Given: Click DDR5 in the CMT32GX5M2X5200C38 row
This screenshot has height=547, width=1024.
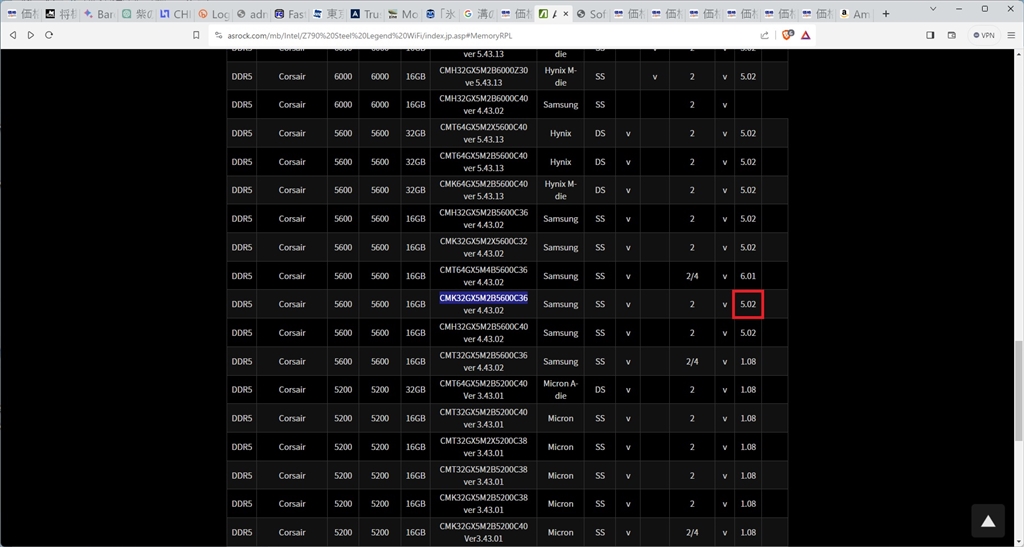Looking at the screenshot, I should [x=242, y=447].
